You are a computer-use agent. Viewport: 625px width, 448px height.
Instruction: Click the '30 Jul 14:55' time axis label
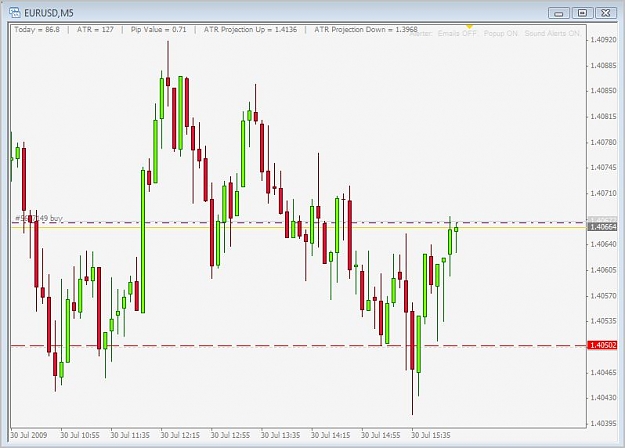[x=381, y=435]
